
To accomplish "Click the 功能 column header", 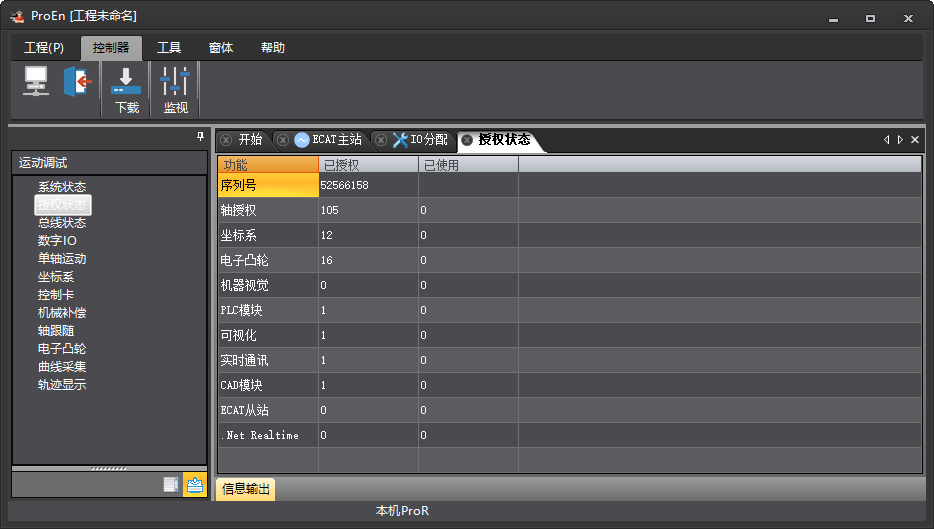I will [x=268, y=165].
